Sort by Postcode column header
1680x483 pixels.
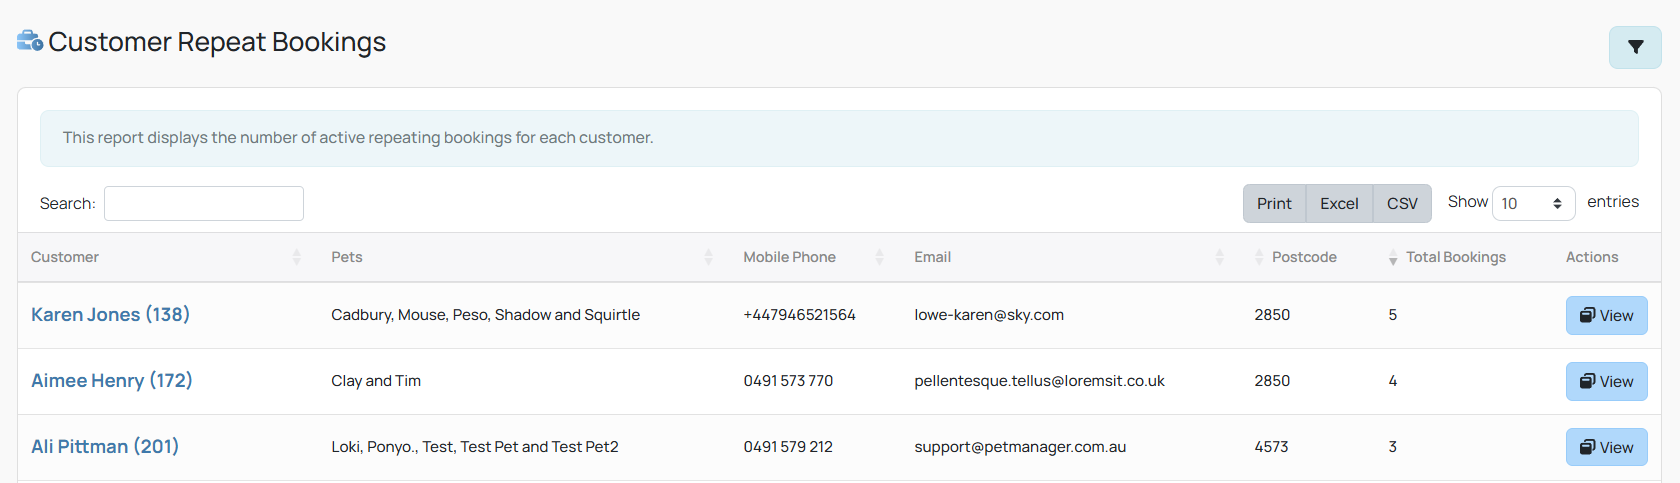tap(1304, 257)
